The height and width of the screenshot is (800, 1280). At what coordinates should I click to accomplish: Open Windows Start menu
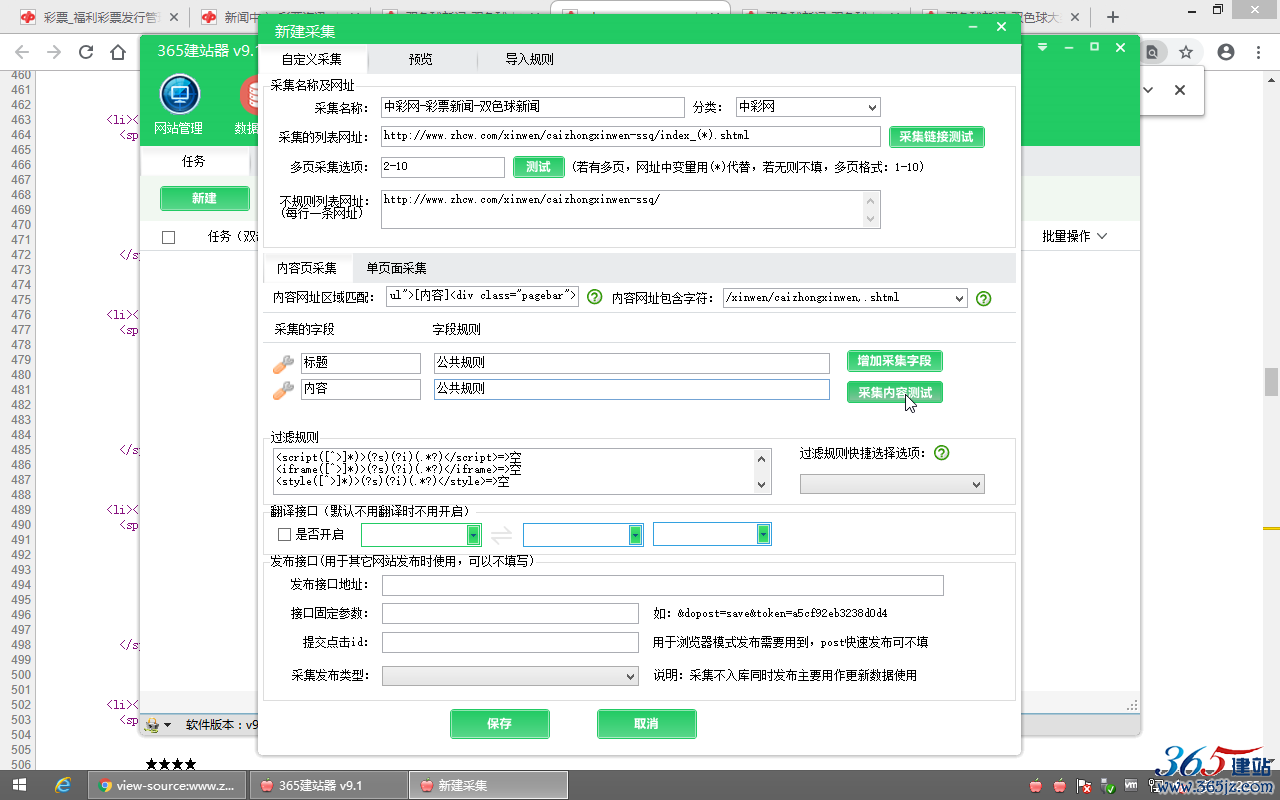[x=18, y=785]
